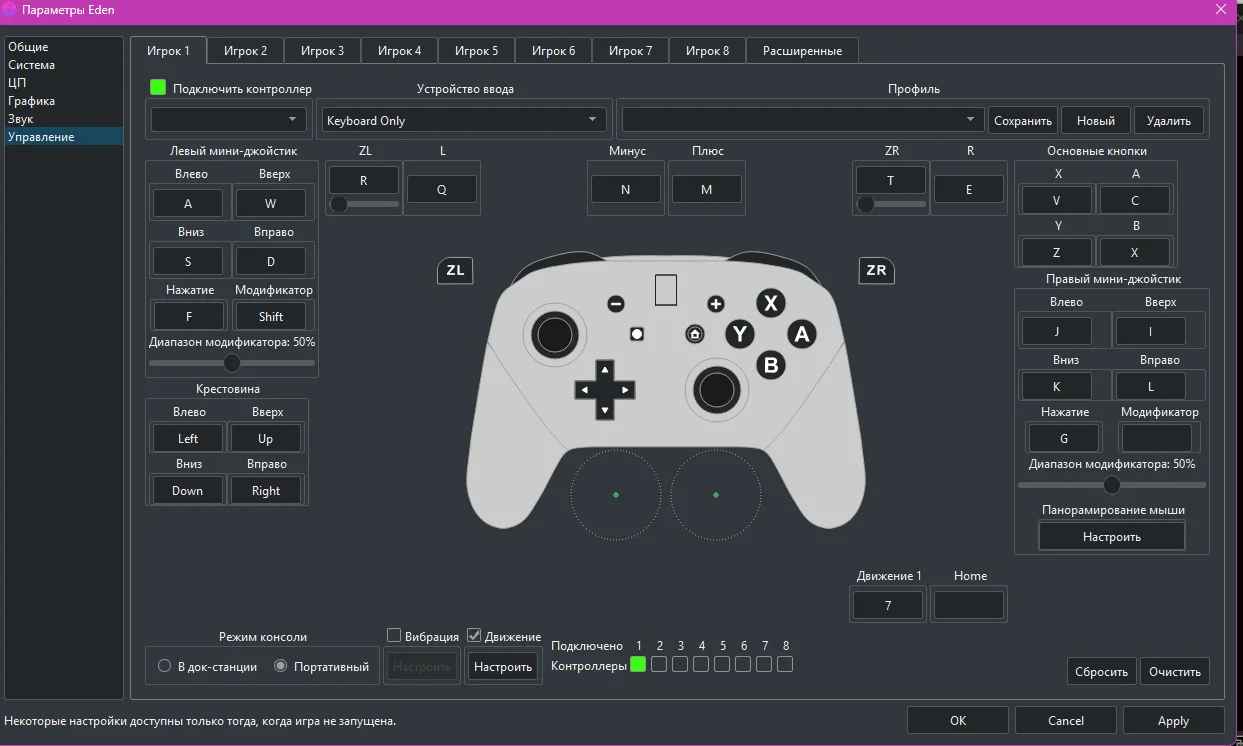Click the ZR trigger icon beside controller

coord(876,271)
